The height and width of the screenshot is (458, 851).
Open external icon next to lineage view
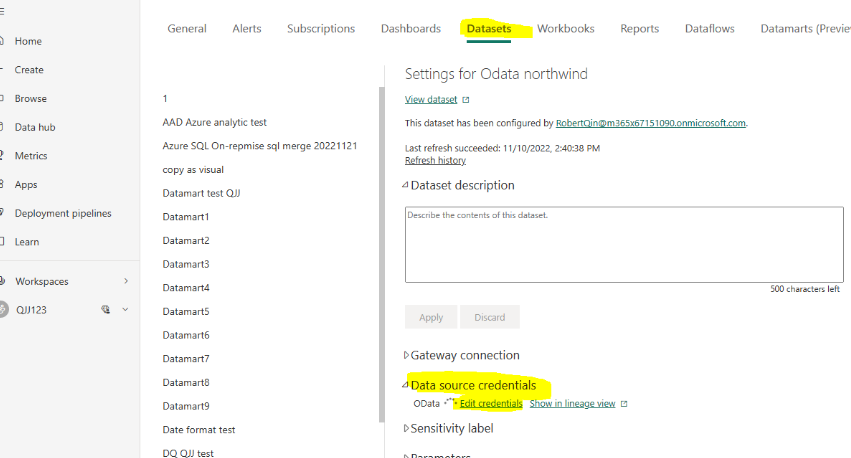pos(624,404)
